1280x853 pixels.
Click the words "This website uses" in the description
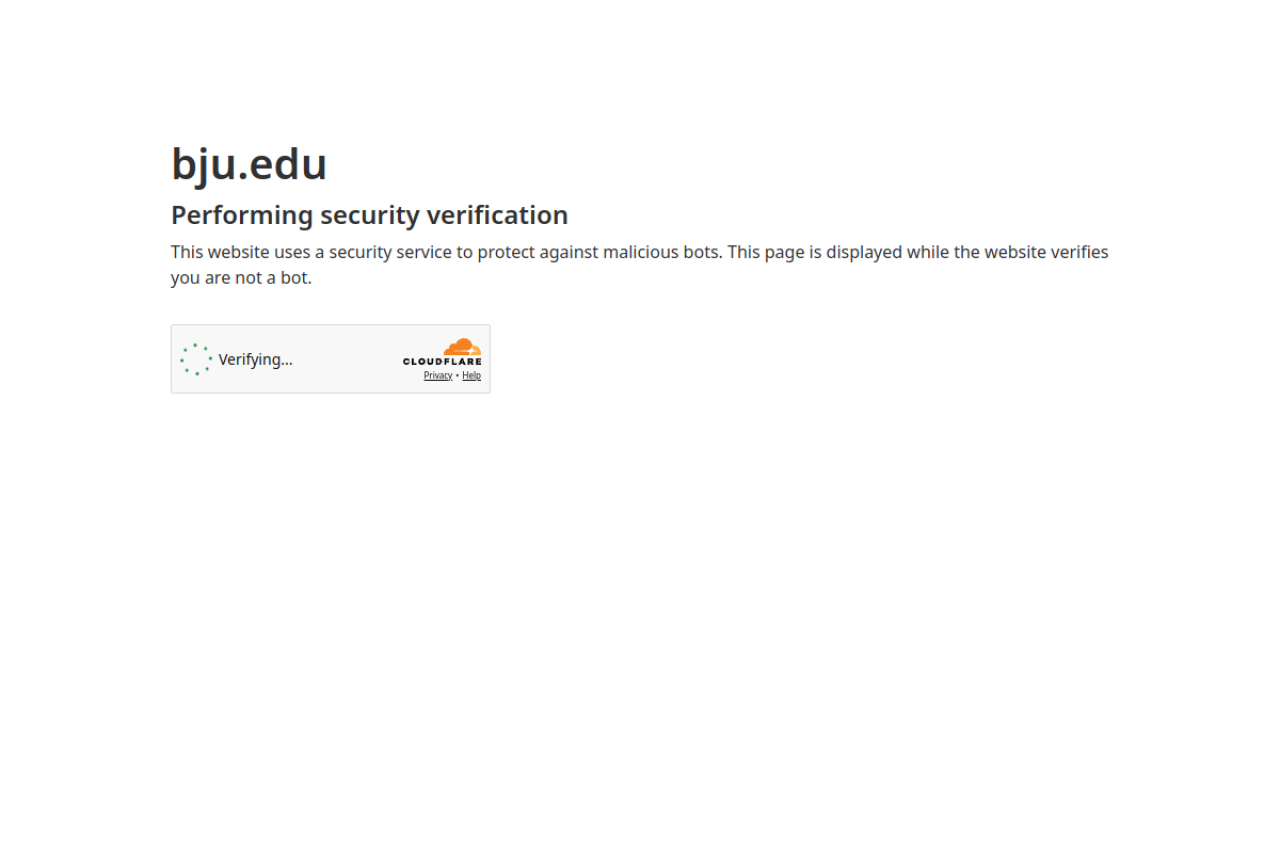[x=240, y=252]
